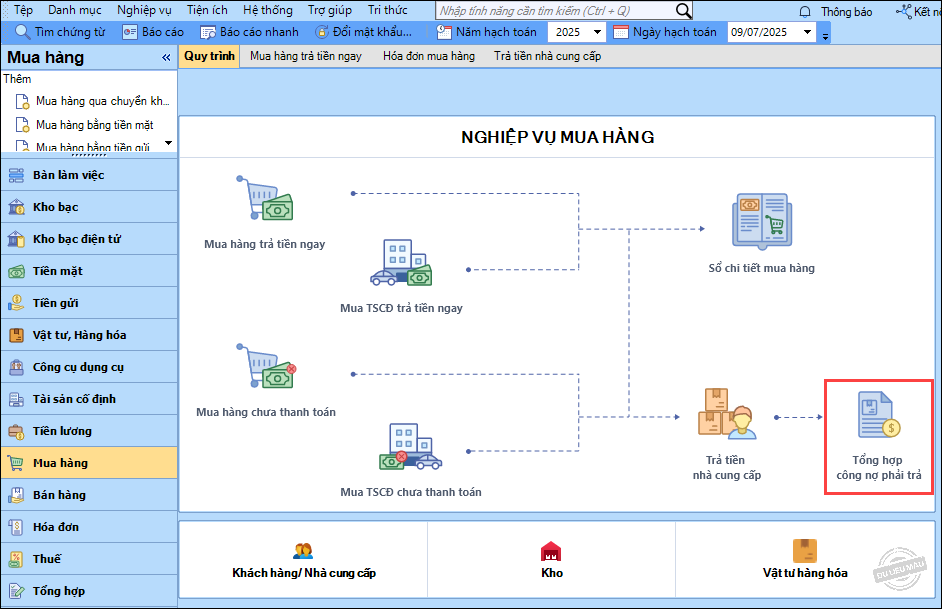Open Công cụ dụng cụ module
The height and width of the screenshot is (609, 942).
[89, 367]
